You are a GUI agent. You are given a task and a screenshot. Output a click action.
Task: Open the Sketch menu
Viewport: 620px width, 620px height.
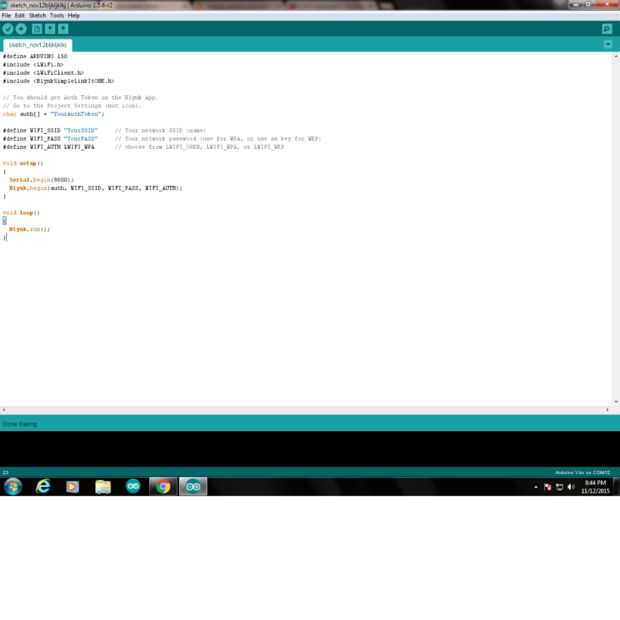(x=38, y=15)
